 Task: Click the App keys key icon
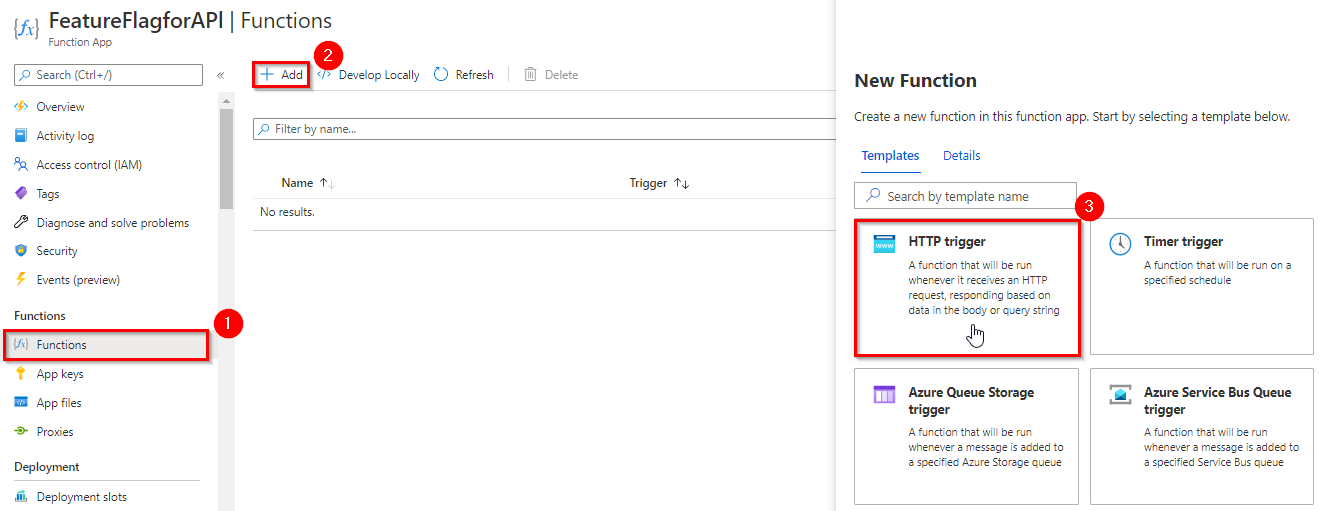point(21,374)
